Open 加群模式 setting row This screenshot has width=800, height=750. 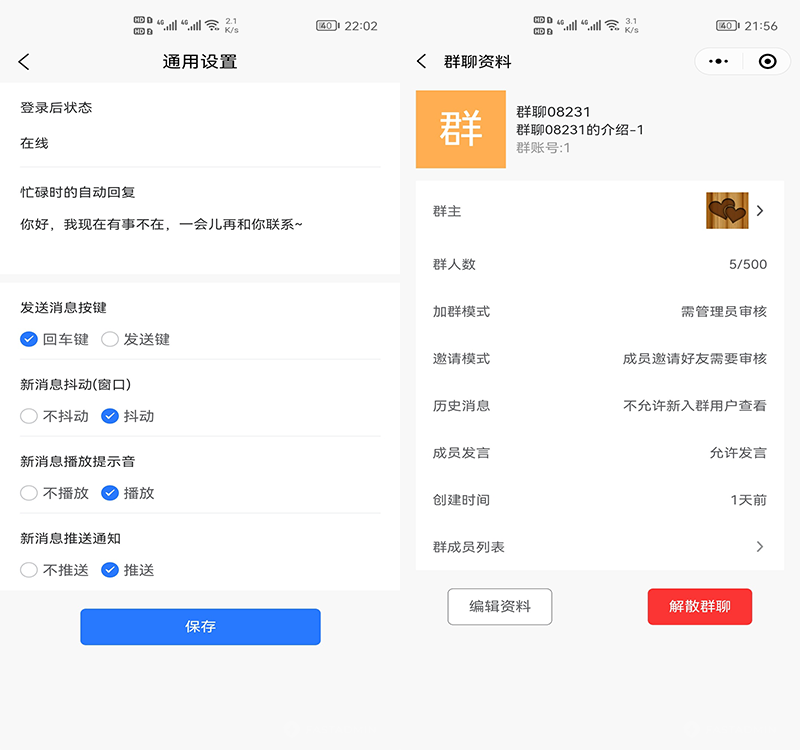coord(600,312)
